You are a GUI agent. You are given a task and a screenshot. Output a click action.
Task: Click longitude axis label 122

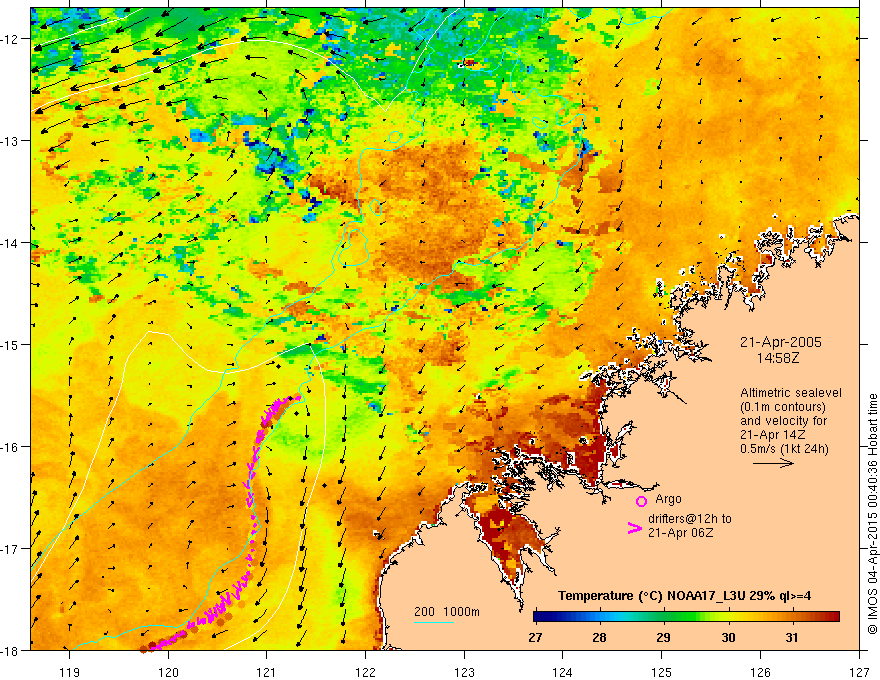point(365,672)
